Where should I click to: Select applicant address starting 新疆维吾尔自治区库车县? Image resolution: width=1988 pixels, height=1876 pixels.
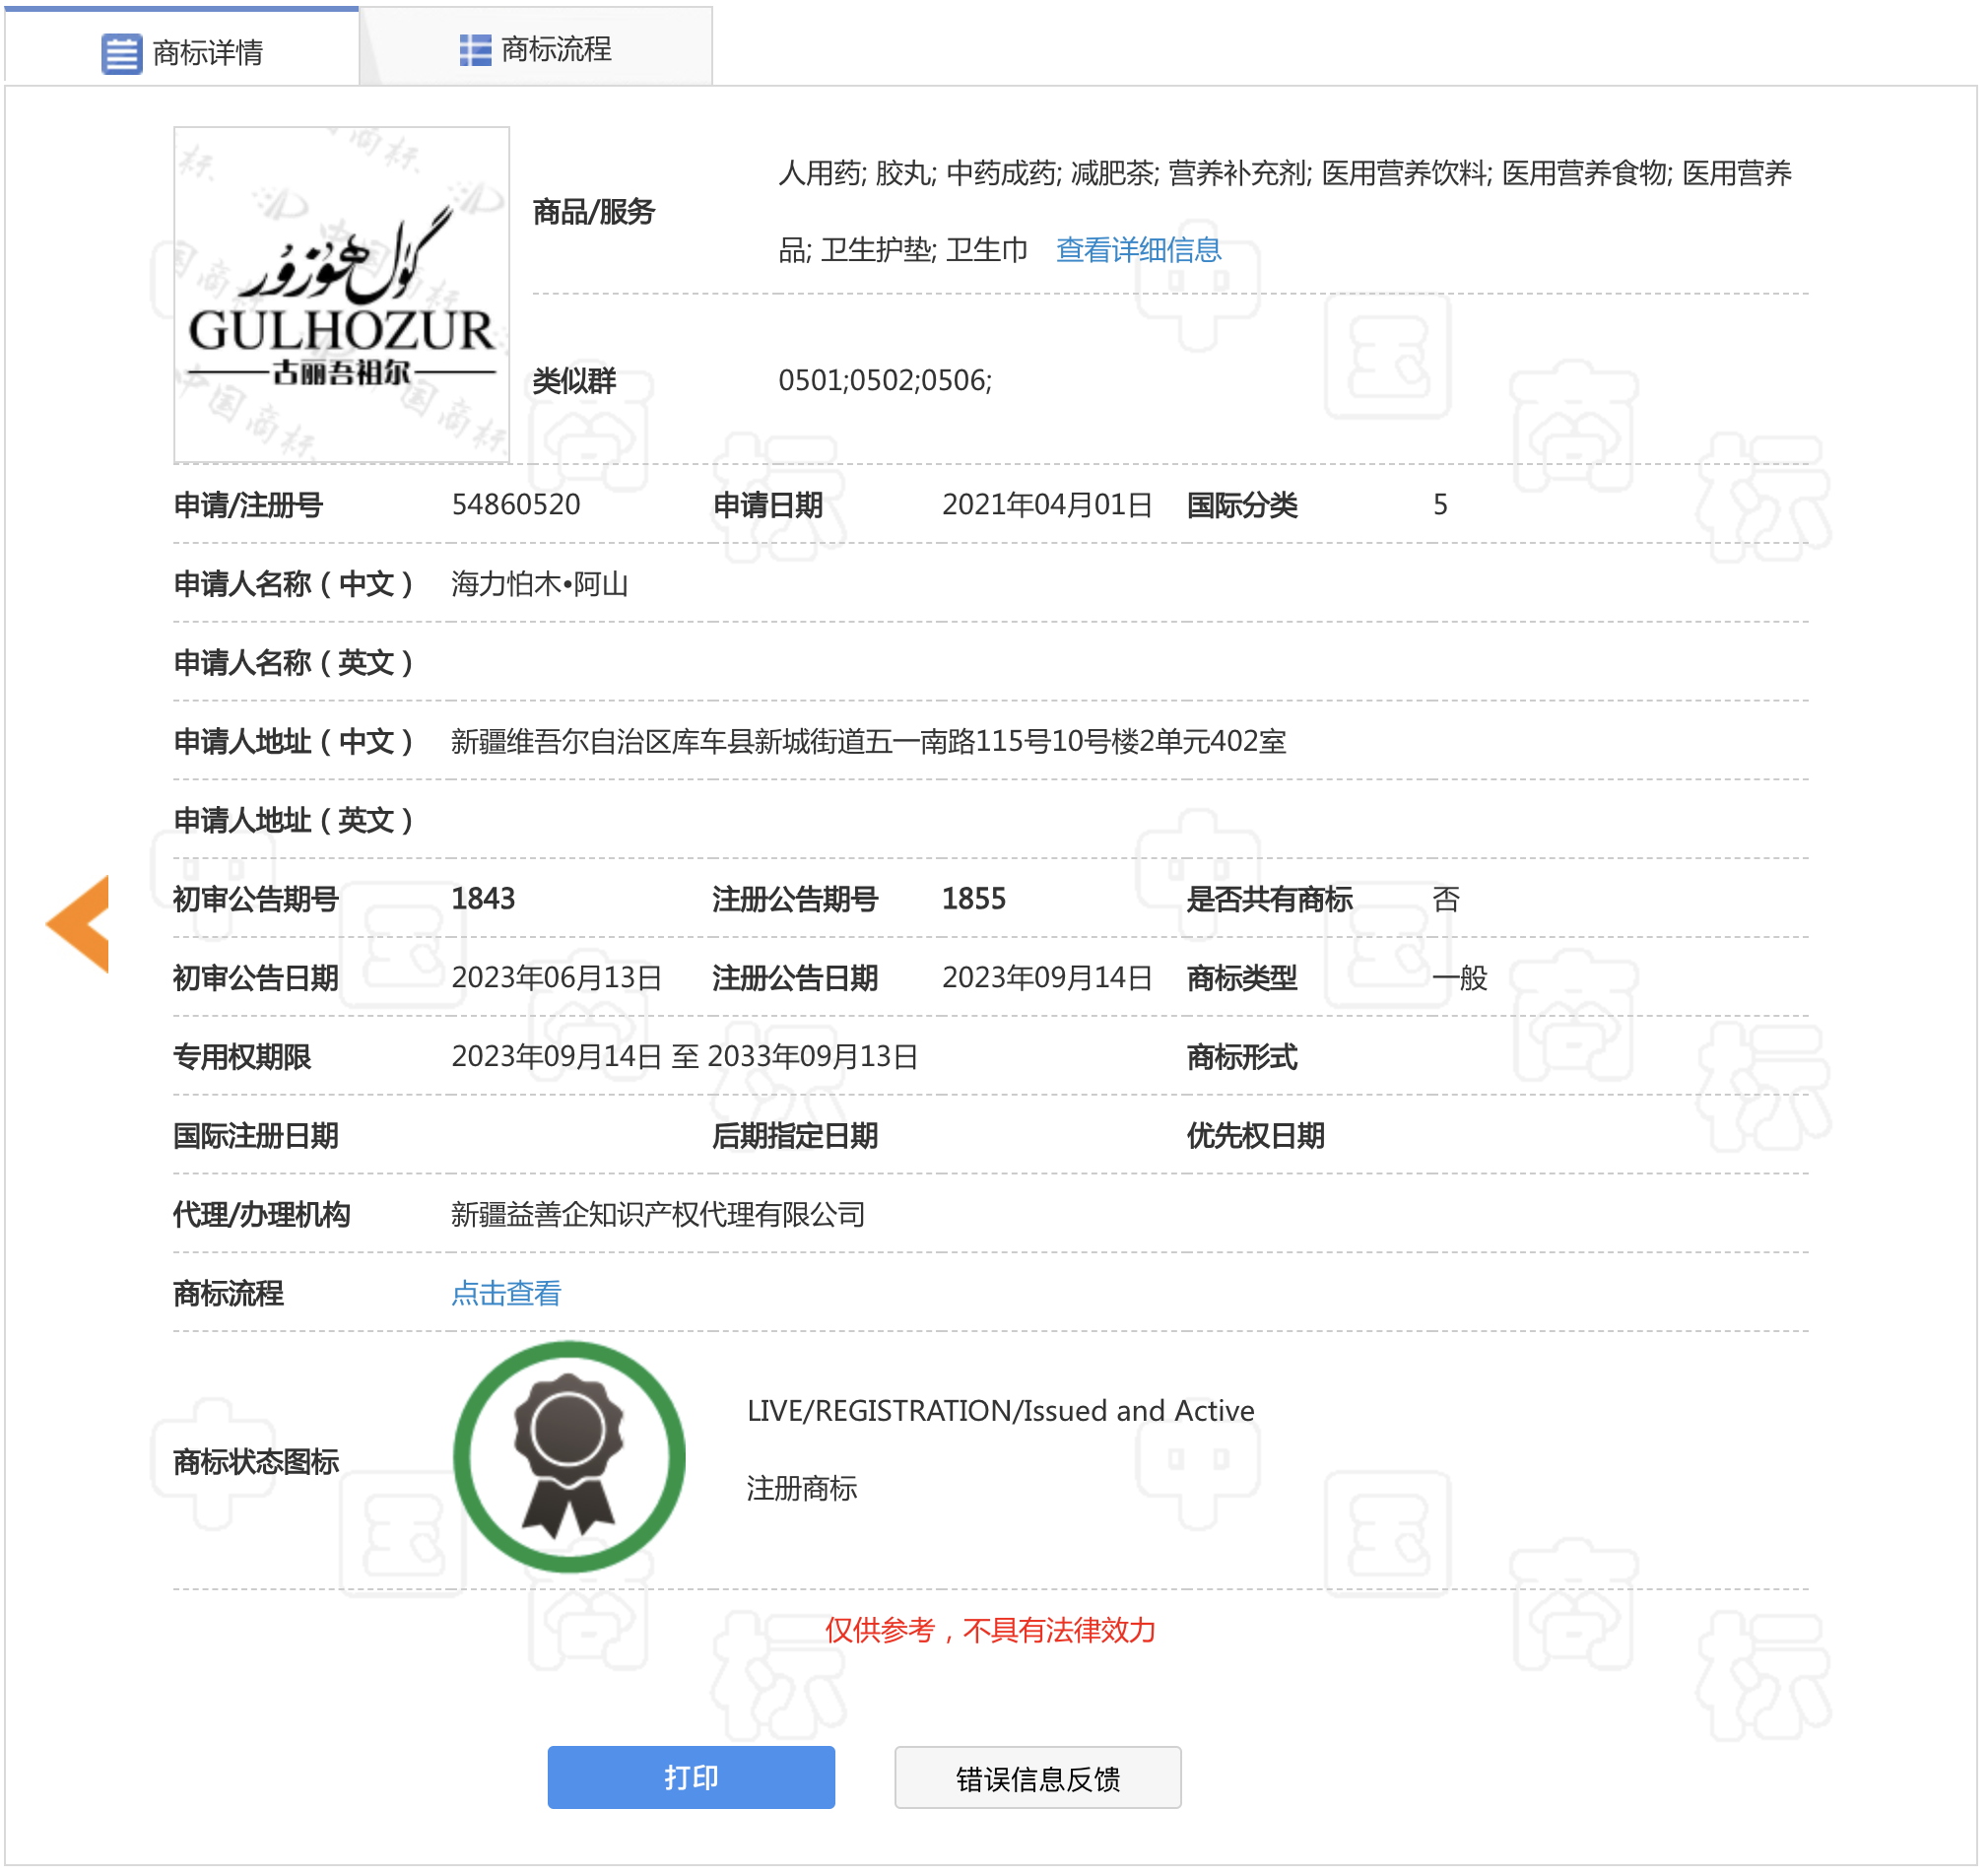[869, 742]
